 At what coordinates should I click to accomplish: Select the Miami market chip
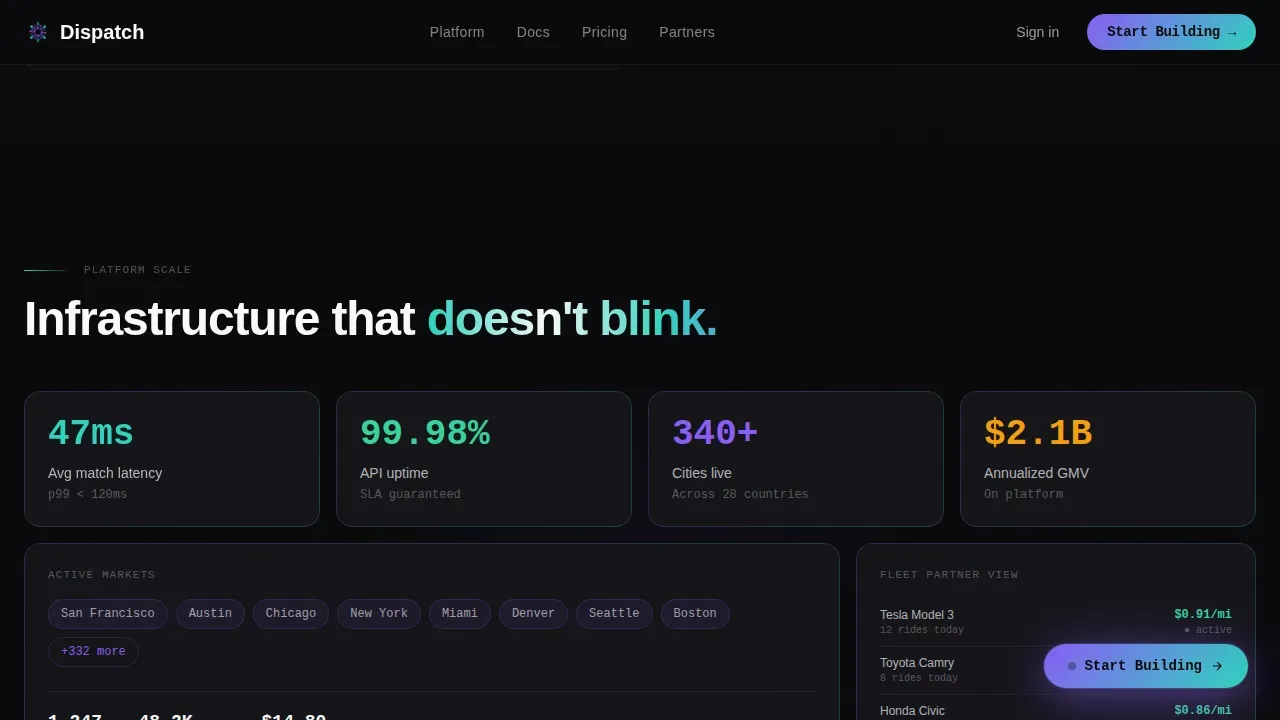pyautogui.click(x=460, y=614)
